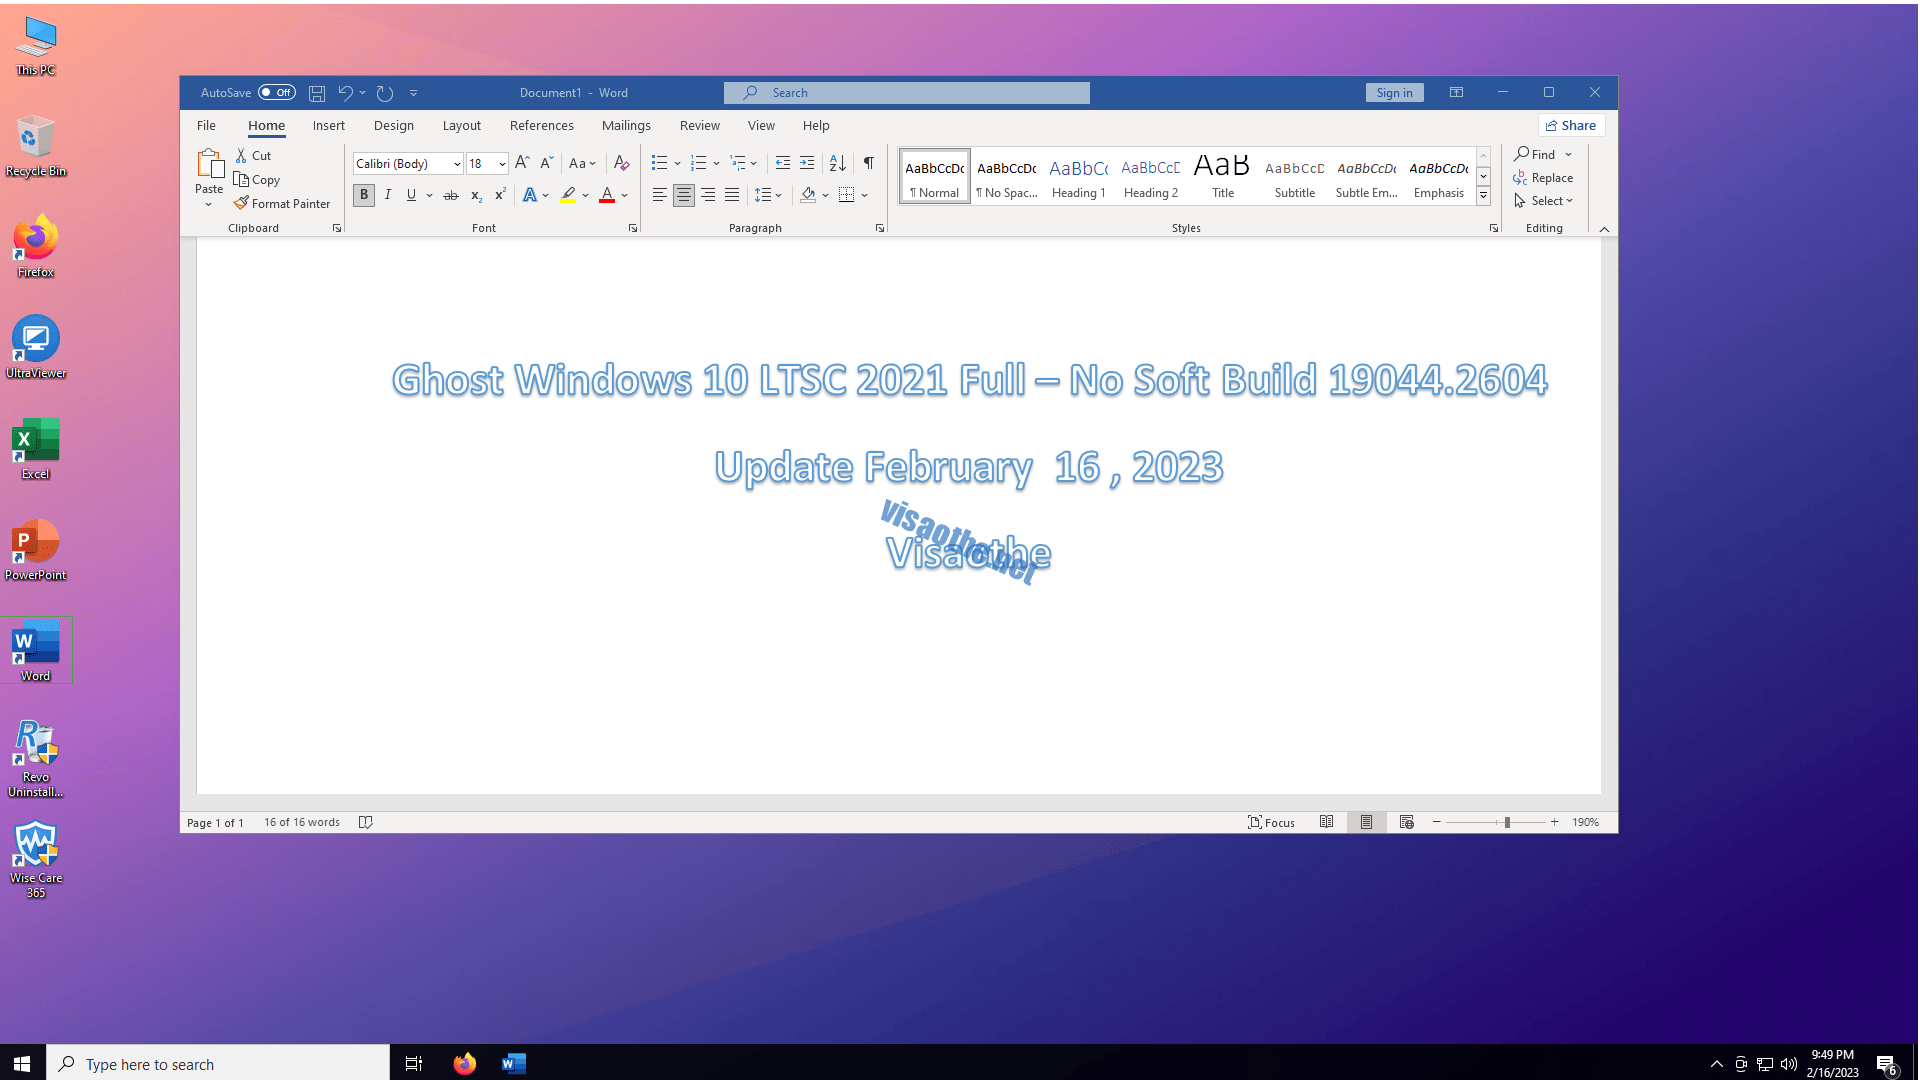Click the Paste clipboard icon
This screenshot has width=1920, height=1080.
pos(210,163)
